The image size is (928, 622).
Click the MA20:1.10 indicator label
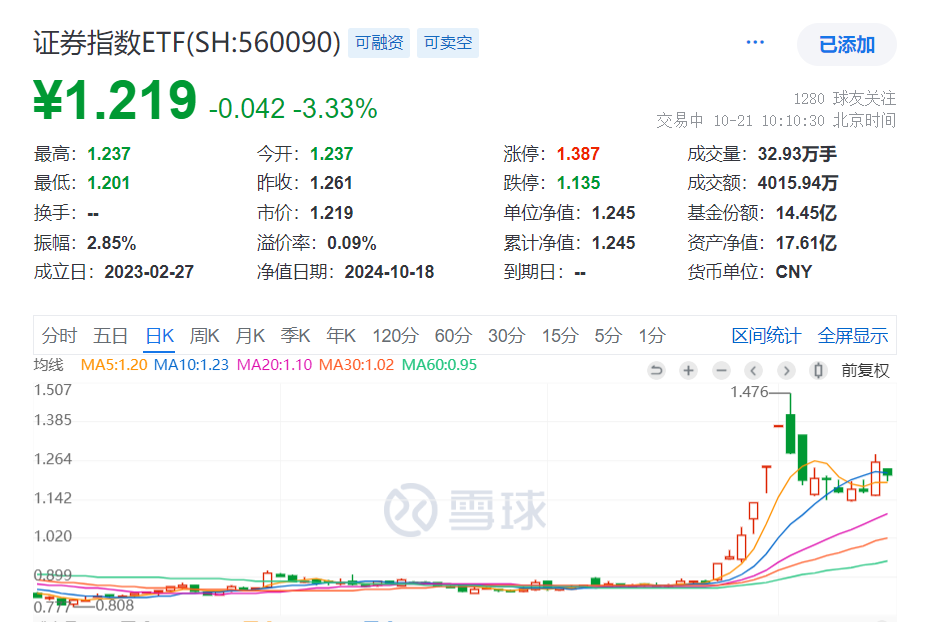274,365
